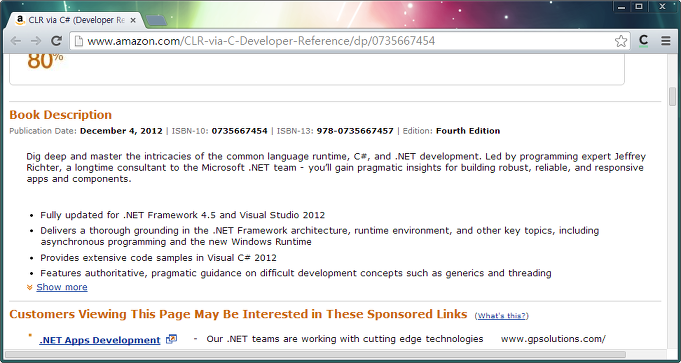The width and height of the screenshot is (681, 363).
Task: Click the ISBN-10 value 0735667454
Action: [x=239, y=131]
